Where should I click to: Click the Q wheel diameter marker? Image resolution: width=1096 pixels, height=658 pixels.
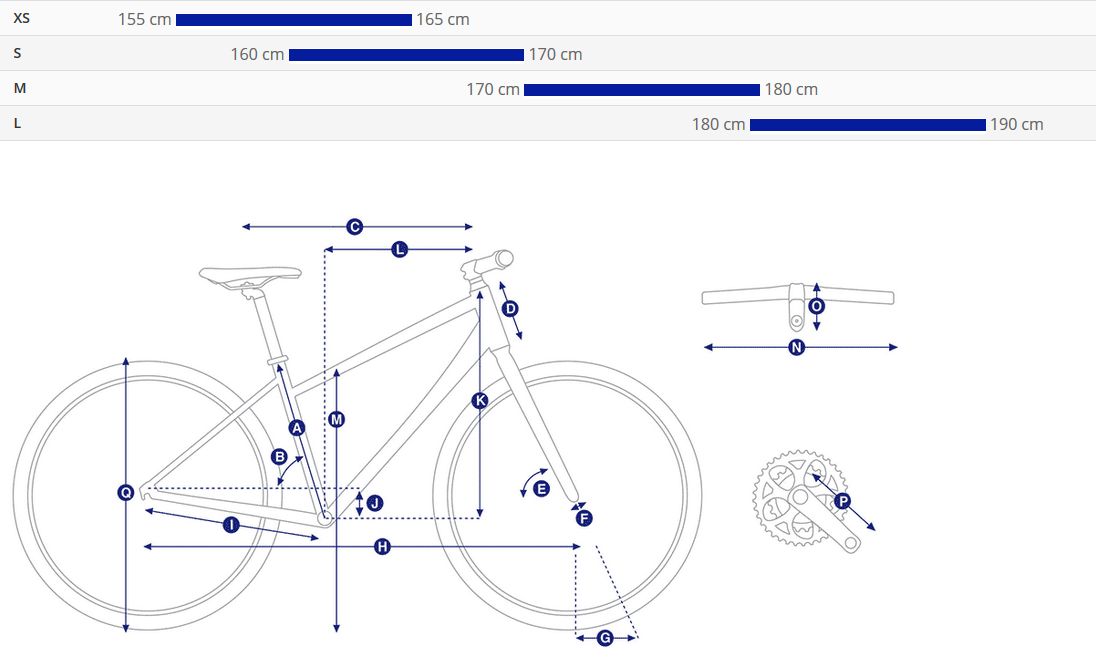coord(125,492)
